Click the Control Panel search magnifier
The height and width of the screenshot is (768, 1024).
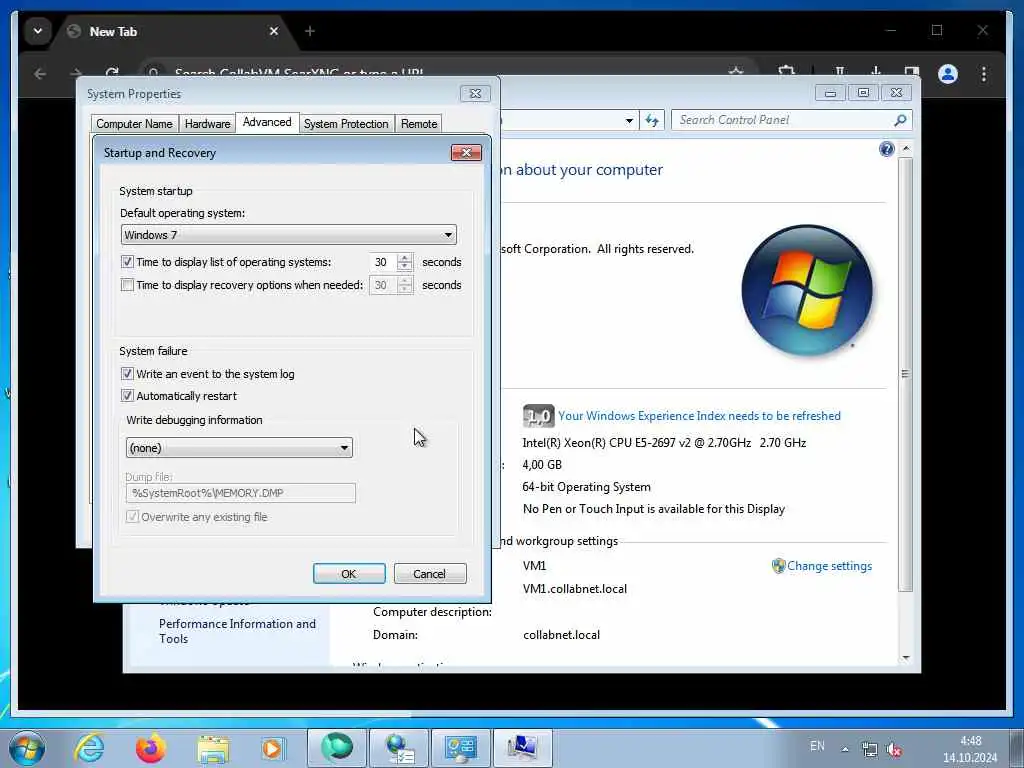(900, 120)
